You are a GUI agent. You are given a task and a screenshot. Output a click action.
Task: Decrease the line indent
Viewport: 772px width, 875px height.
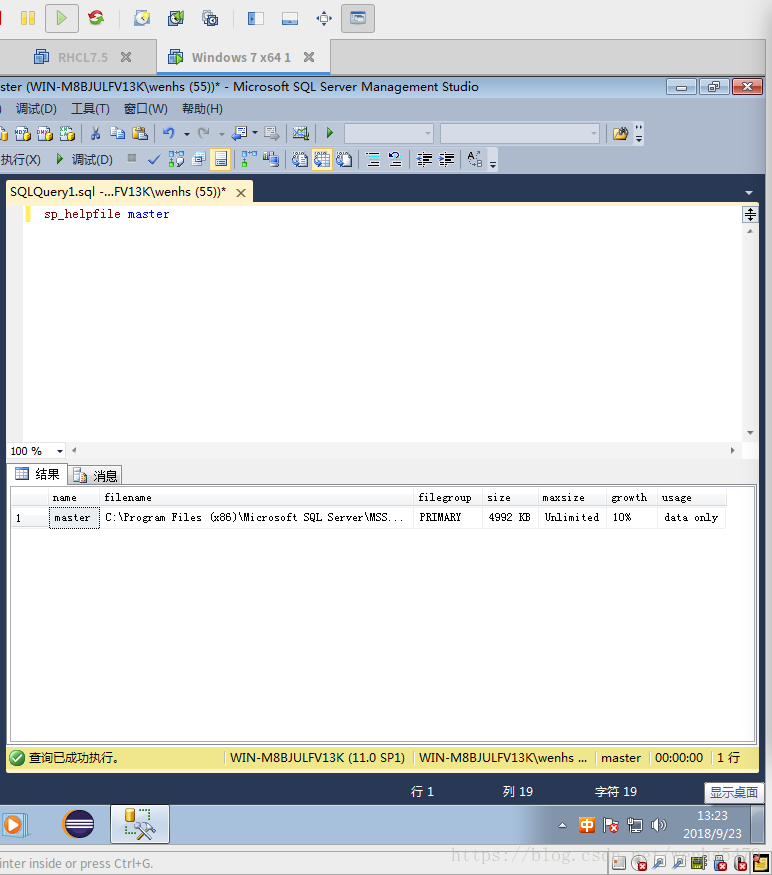[x=424, y=160]
